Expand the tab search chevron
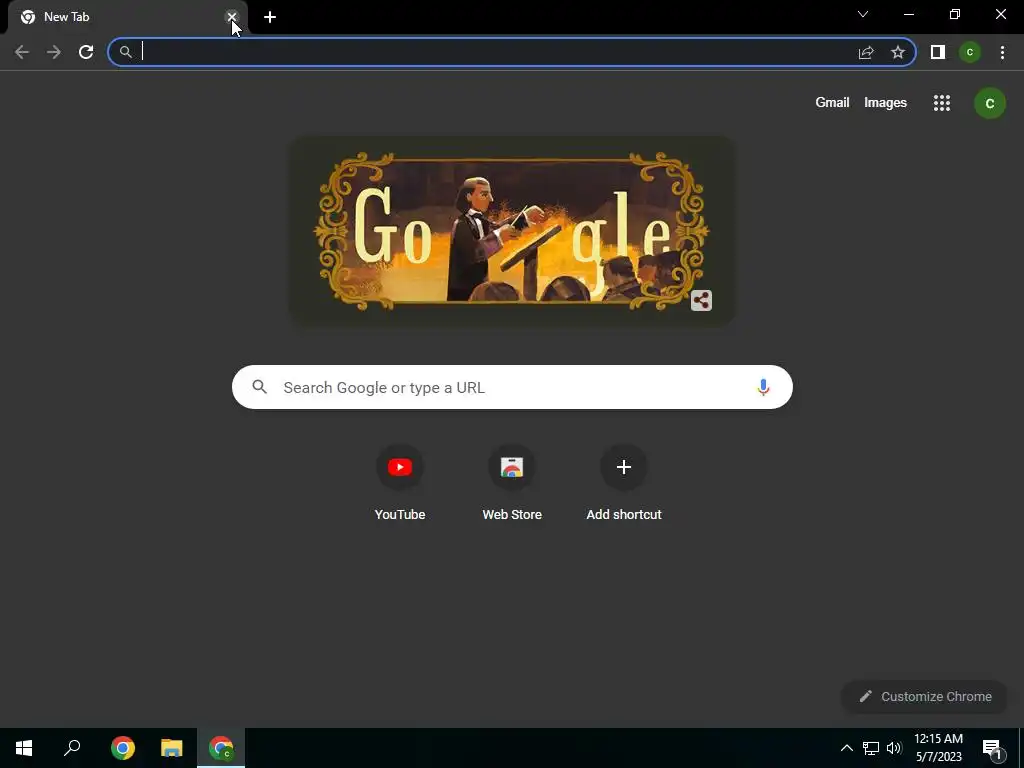This screenshot has width=1024, height=768. 863,14
